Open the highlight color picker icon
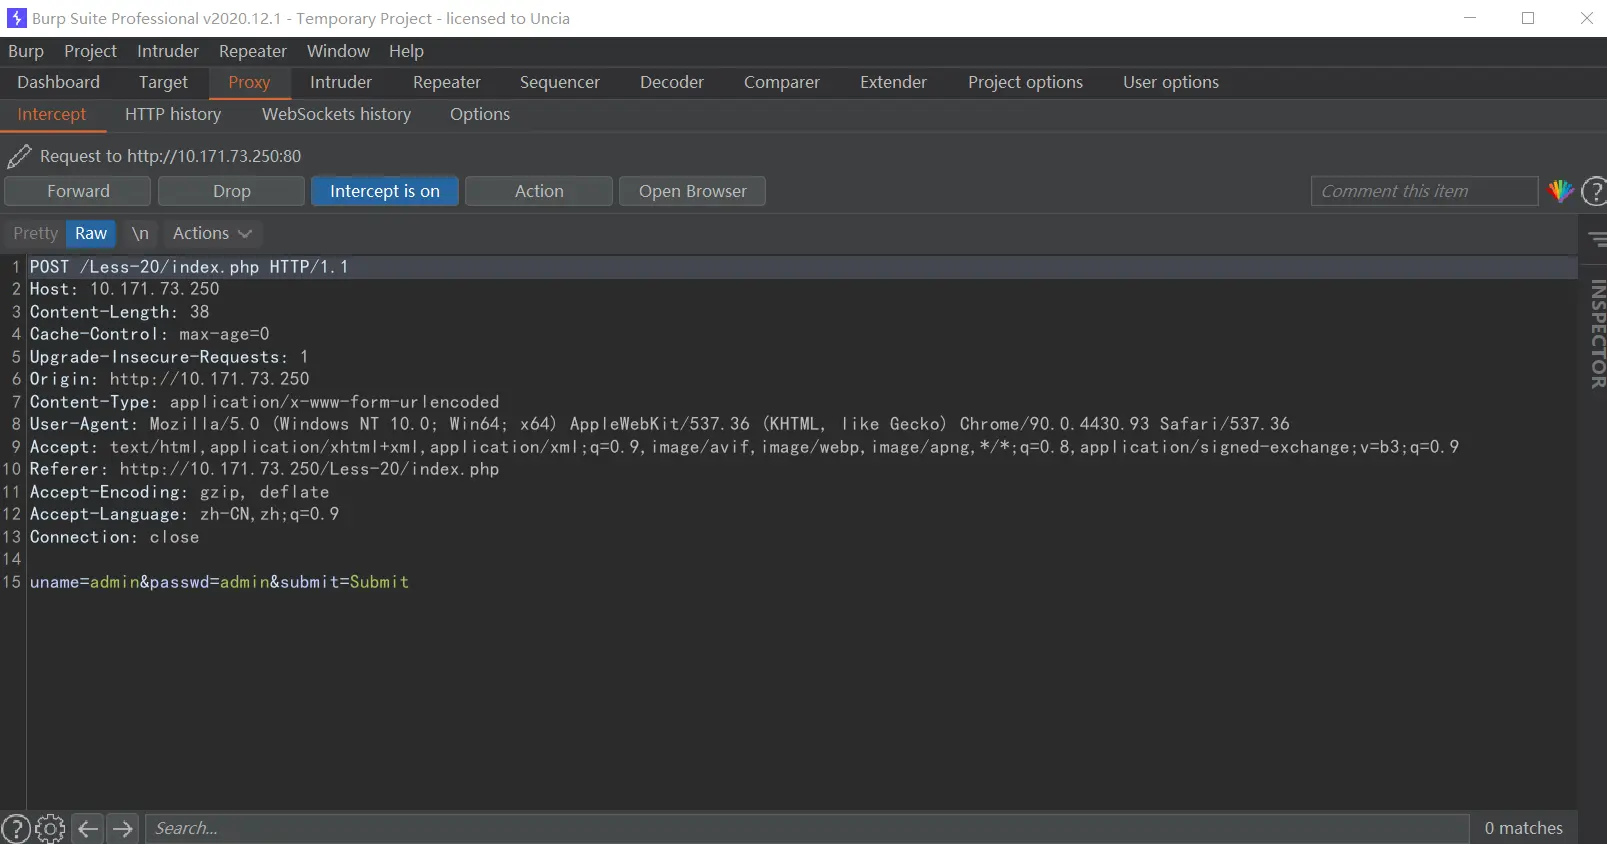 click(1560, 191)
